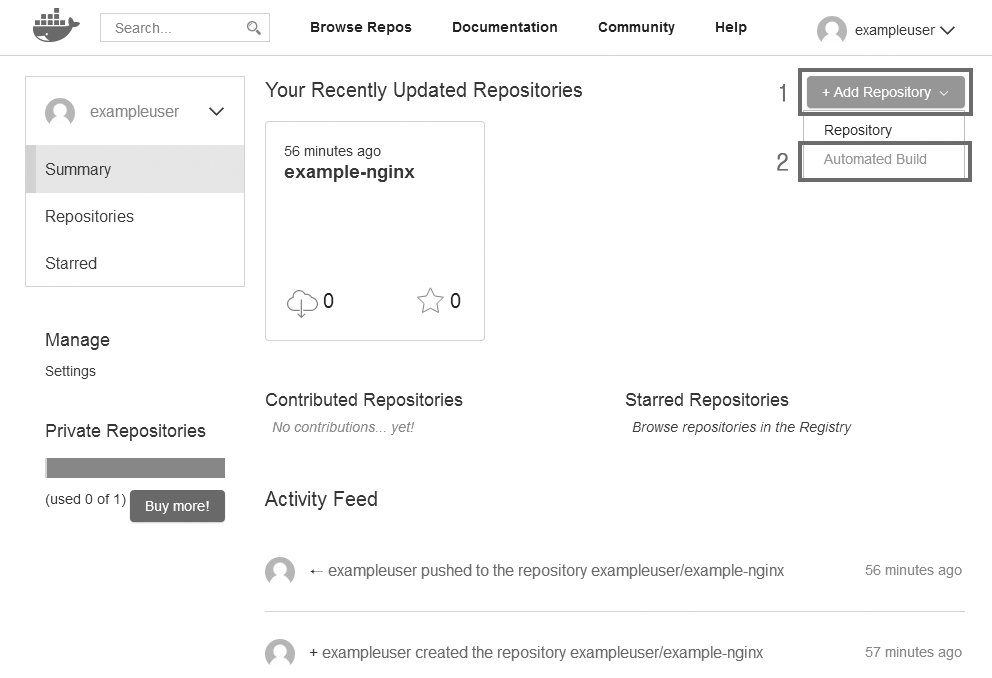Viewport: 992px width, 678px height.
Task: Click avatar beside the created repository entry
Action: (280, 653)
